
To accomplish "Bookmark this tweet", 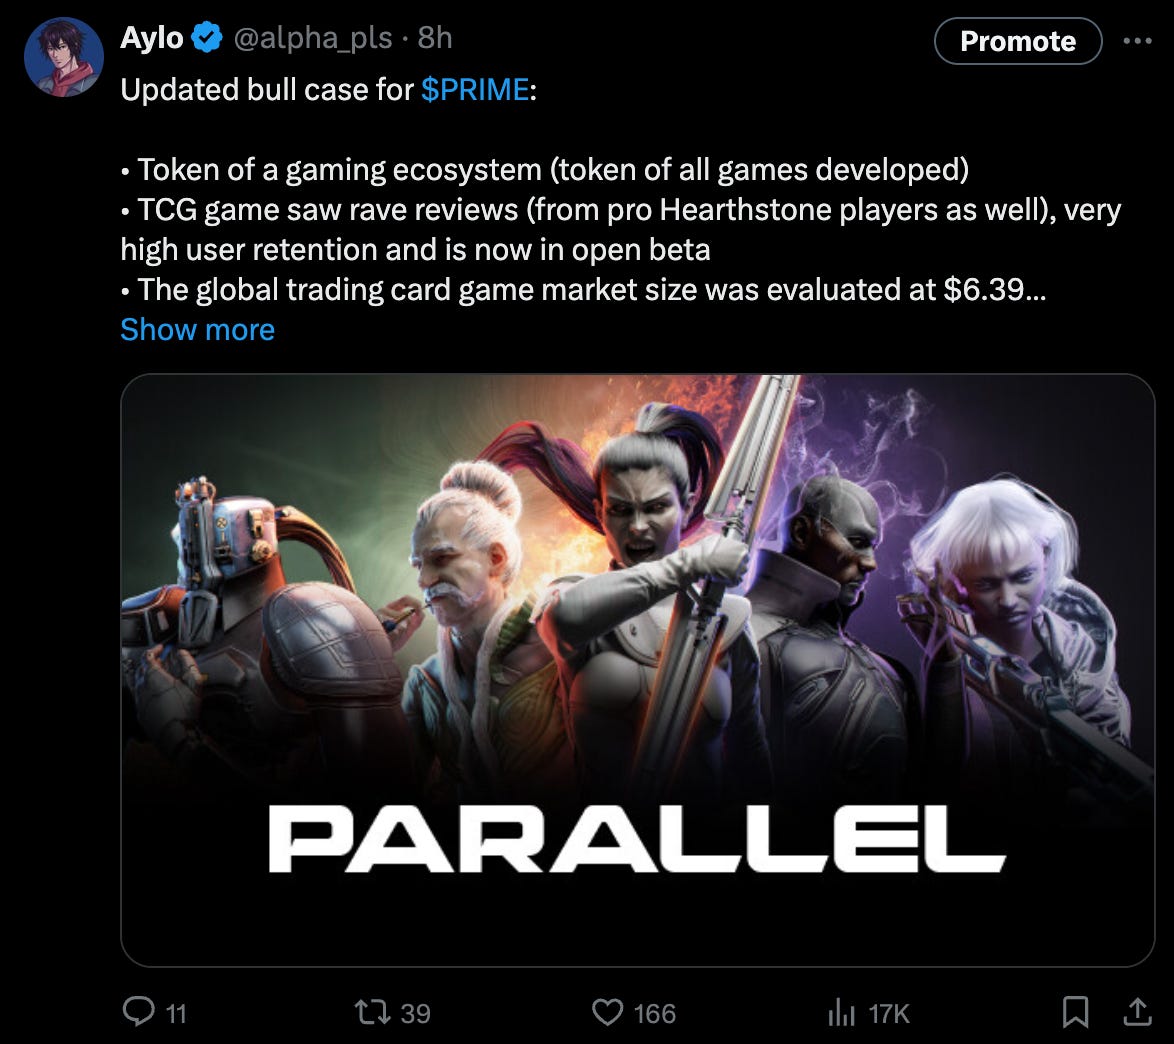I will click(1075, 1012).
